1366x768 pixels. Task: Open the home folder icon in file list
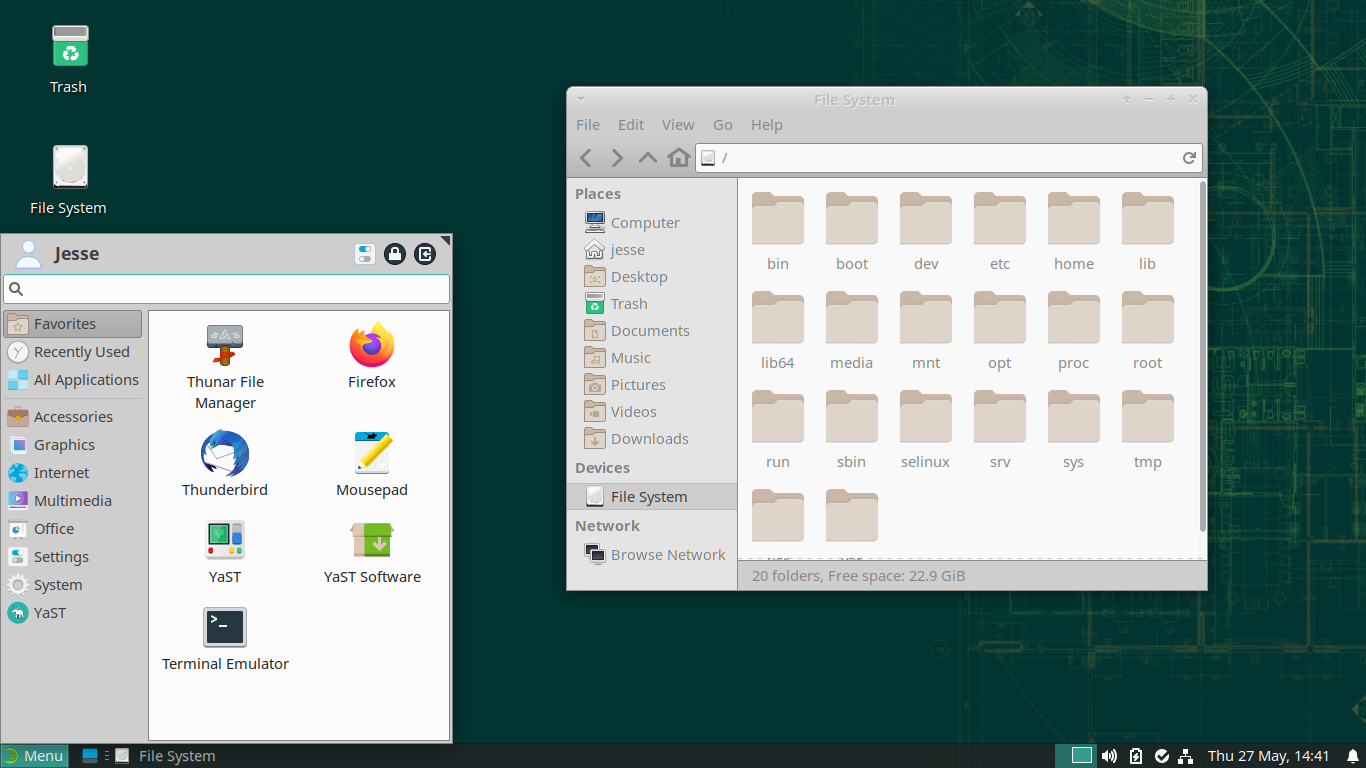coord(1074,232)
